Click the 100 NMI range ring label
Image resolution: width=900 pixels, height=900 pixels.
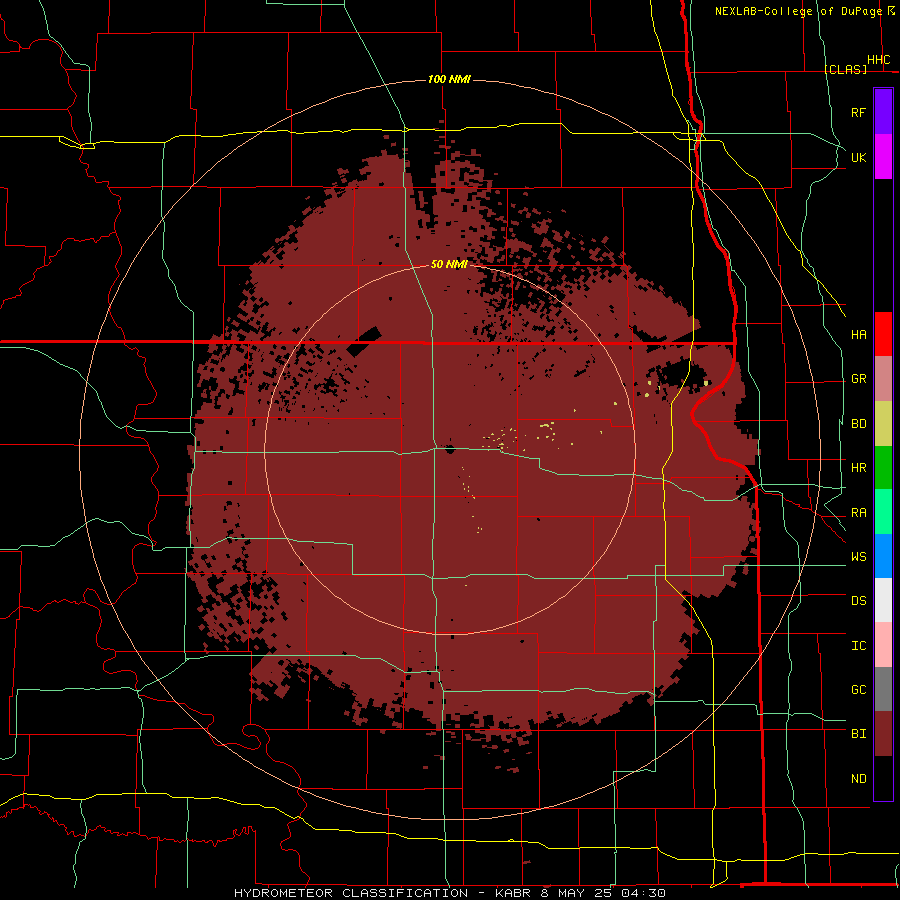click(449, 79)
